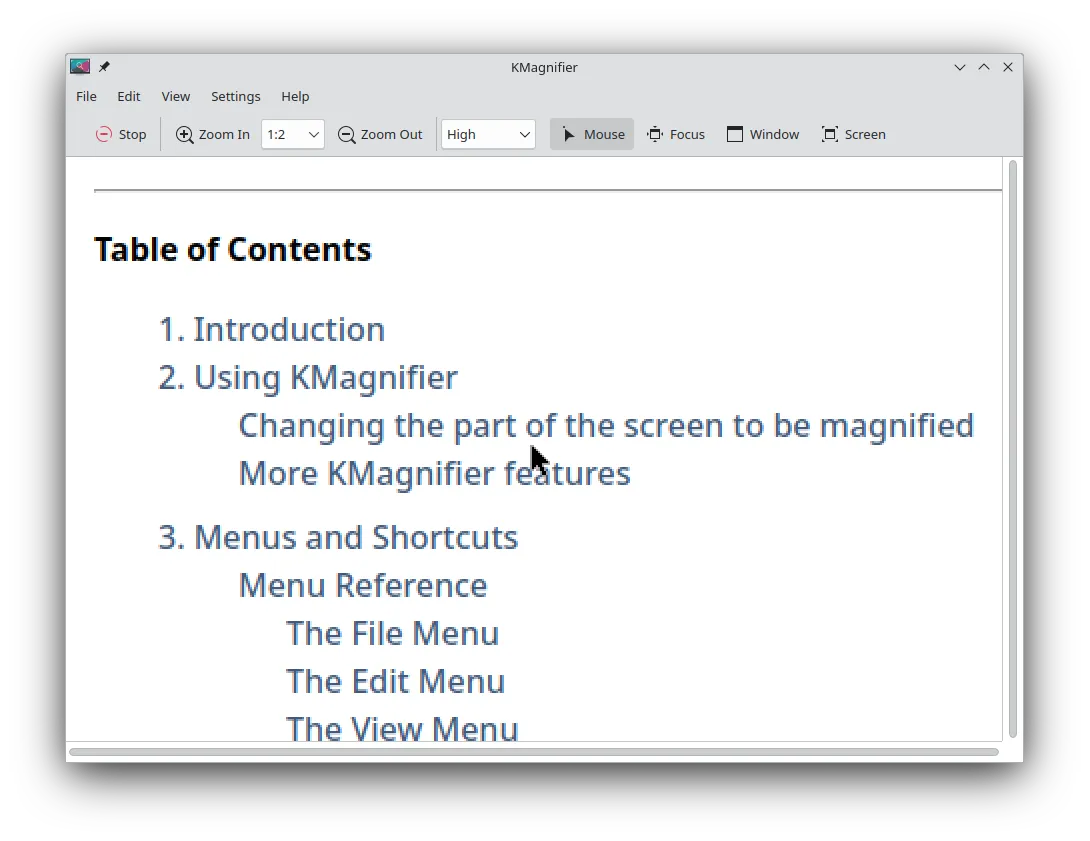Select the Zoom Out magnifier icon
Screen dimensions: 1090x841
click(346, 133)
